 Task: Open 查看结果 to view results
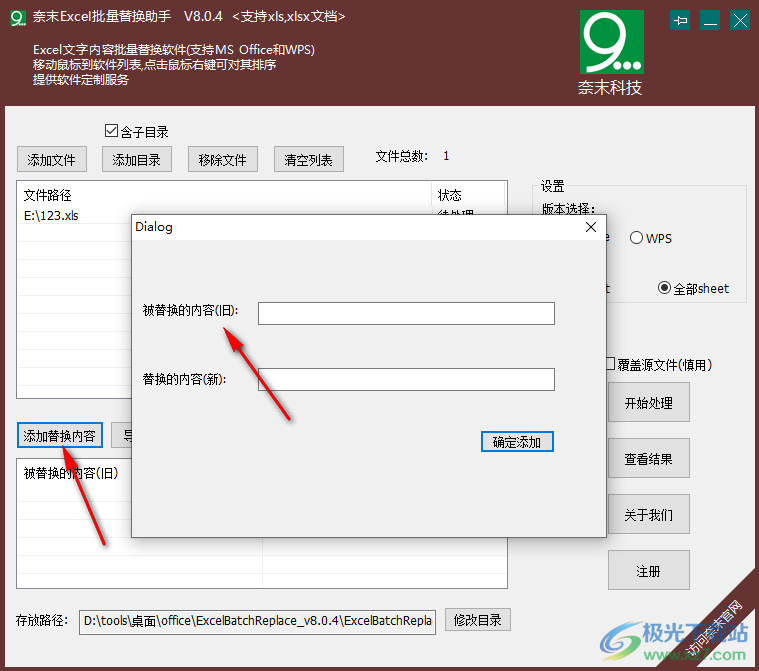[x=648, y=458]
